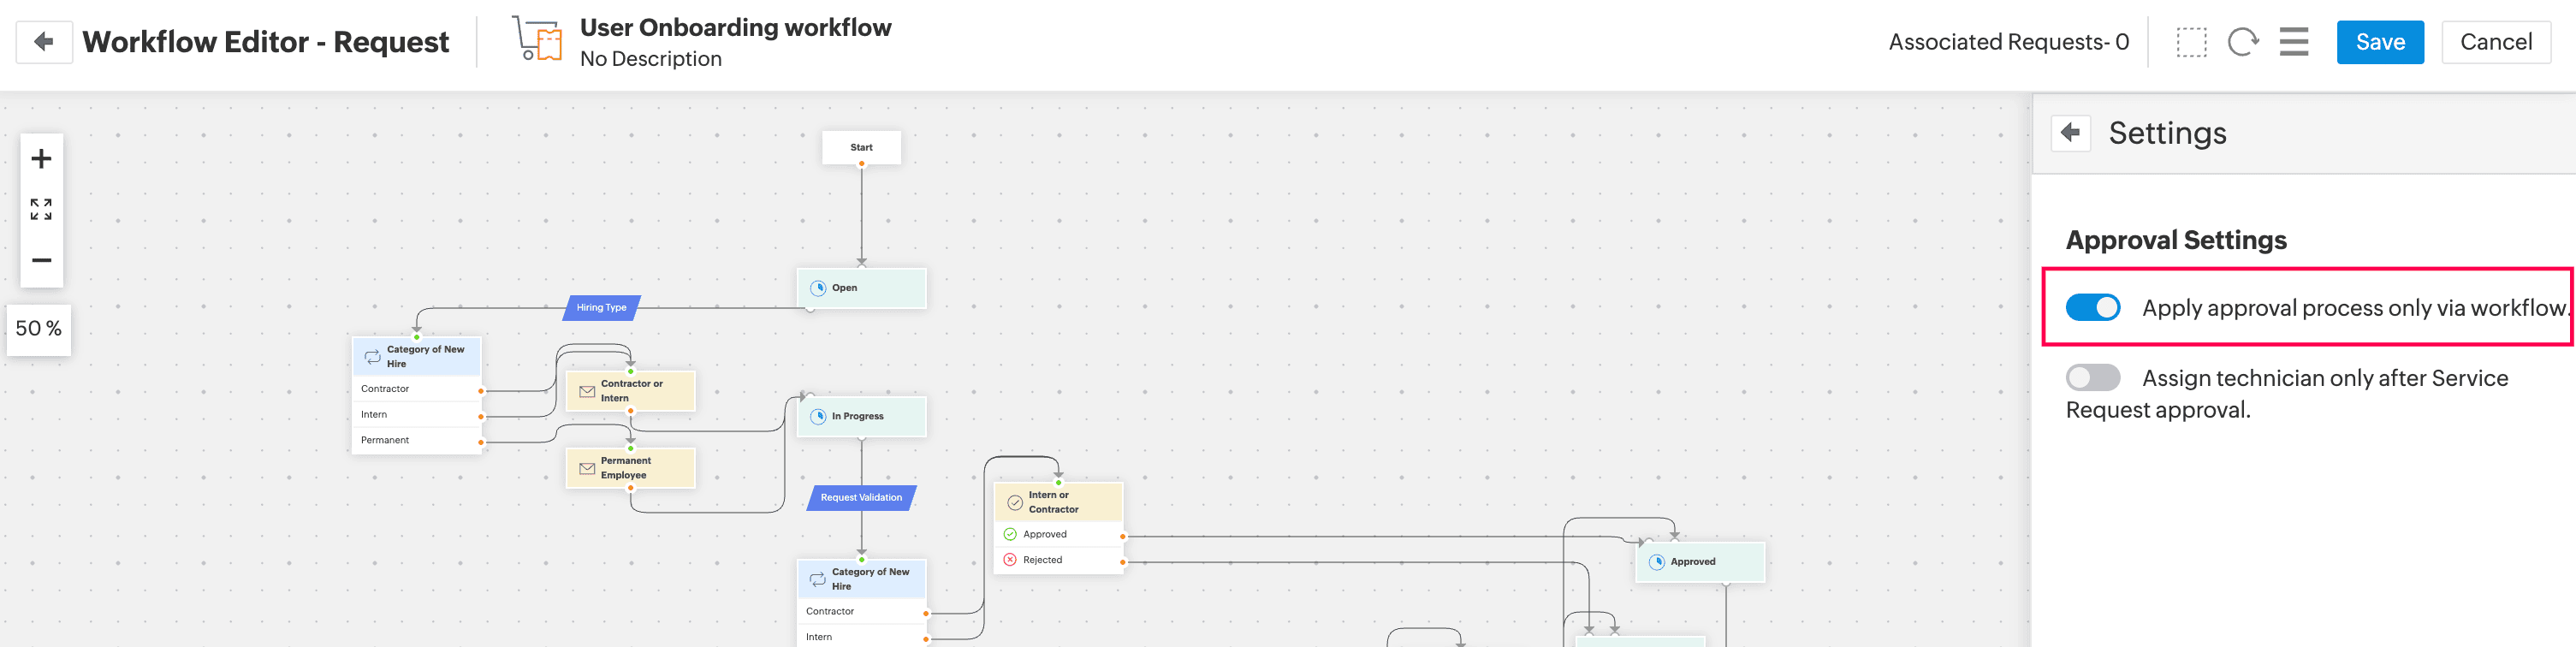
Task: Click clock icon on Approved status node
Action: [1656, 562]
